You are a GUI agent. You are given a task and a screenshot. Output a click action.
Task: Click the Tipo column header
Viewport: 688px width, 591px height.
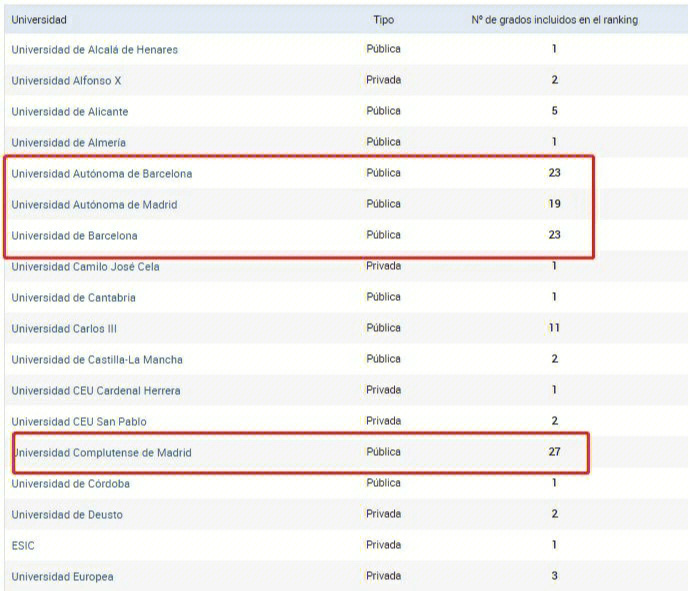[x=383, y=20]
